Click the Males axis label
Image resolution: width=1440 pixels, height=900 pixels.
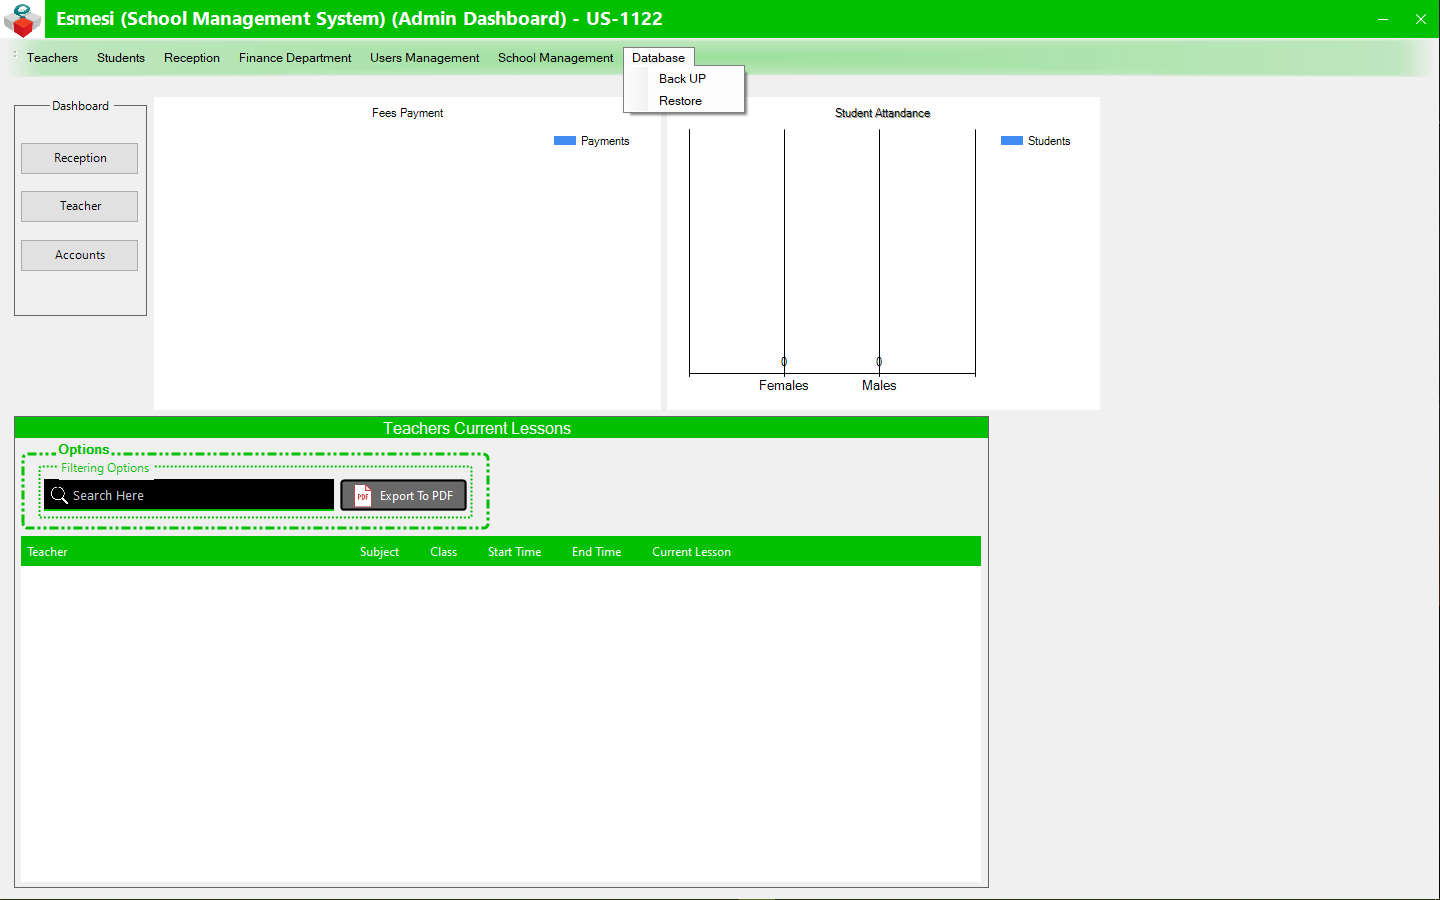[x=879, y=386]
